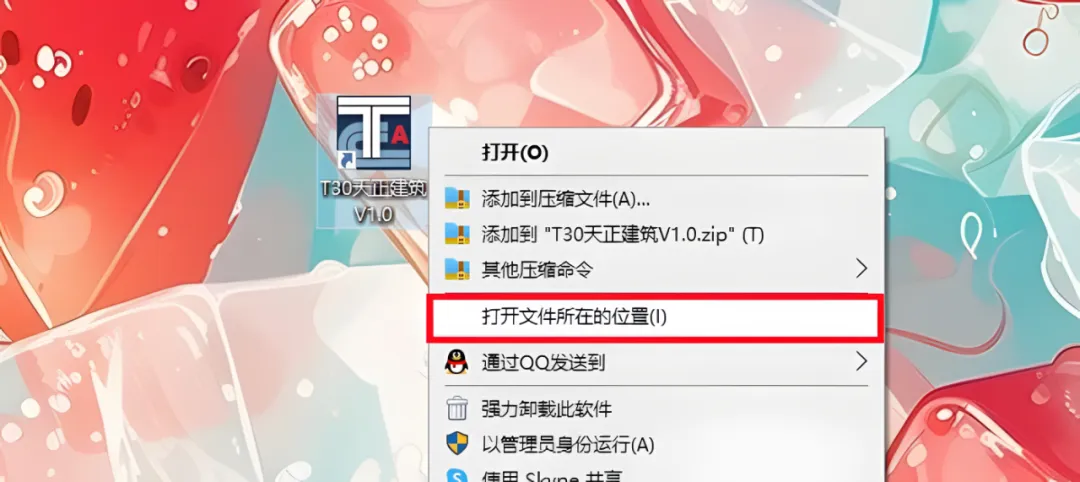Select the 通过QQ发送到 menu label
1080x482 pixels.
543,362
